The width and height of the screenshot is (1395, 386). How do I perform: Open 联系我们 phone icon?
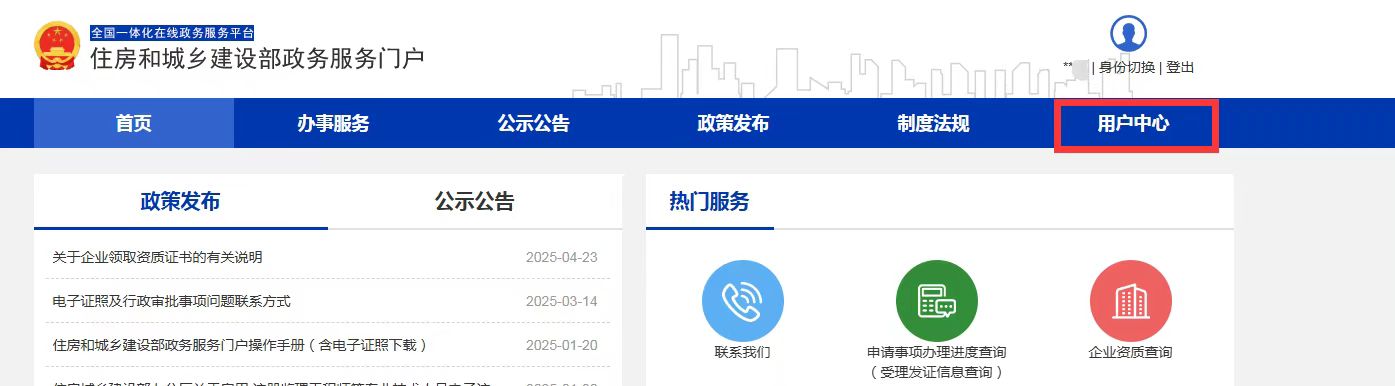[743, 300]
